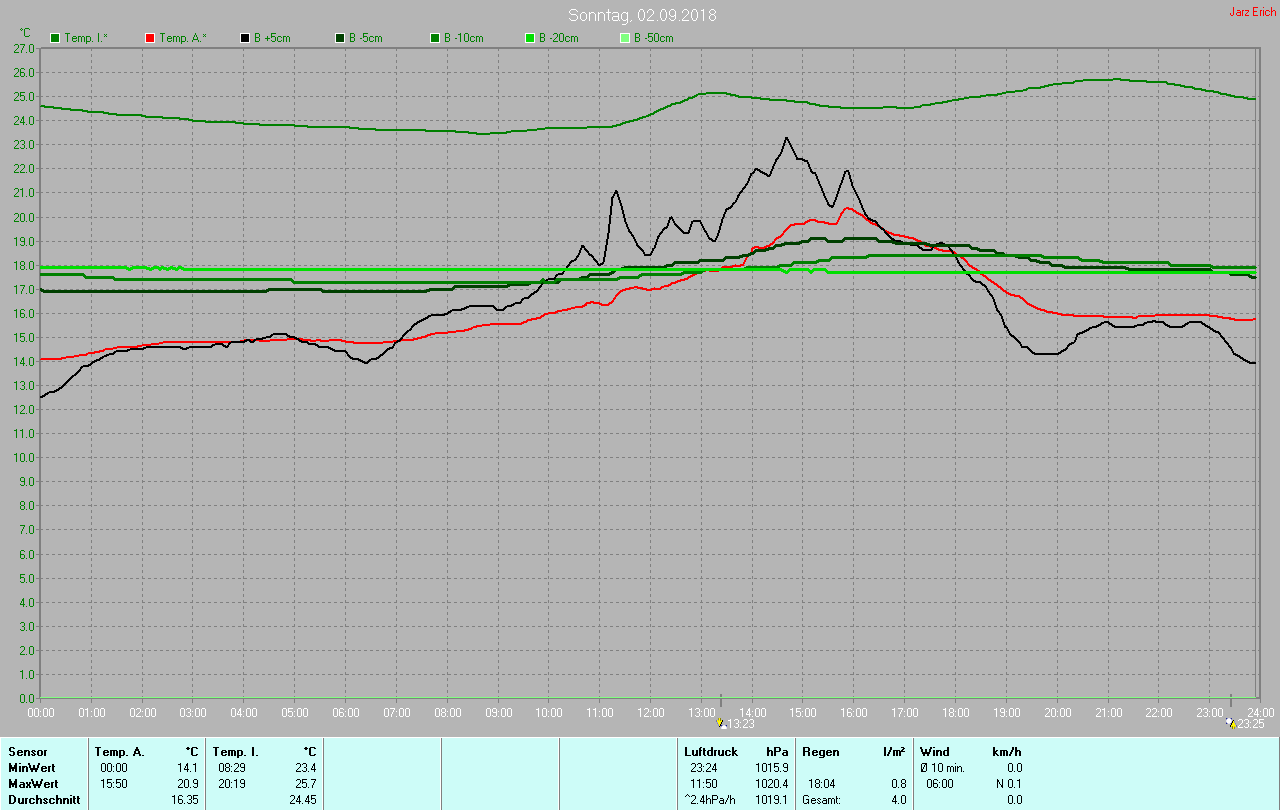Click the MaxWert row label
1280x810 pixels.
35,783
